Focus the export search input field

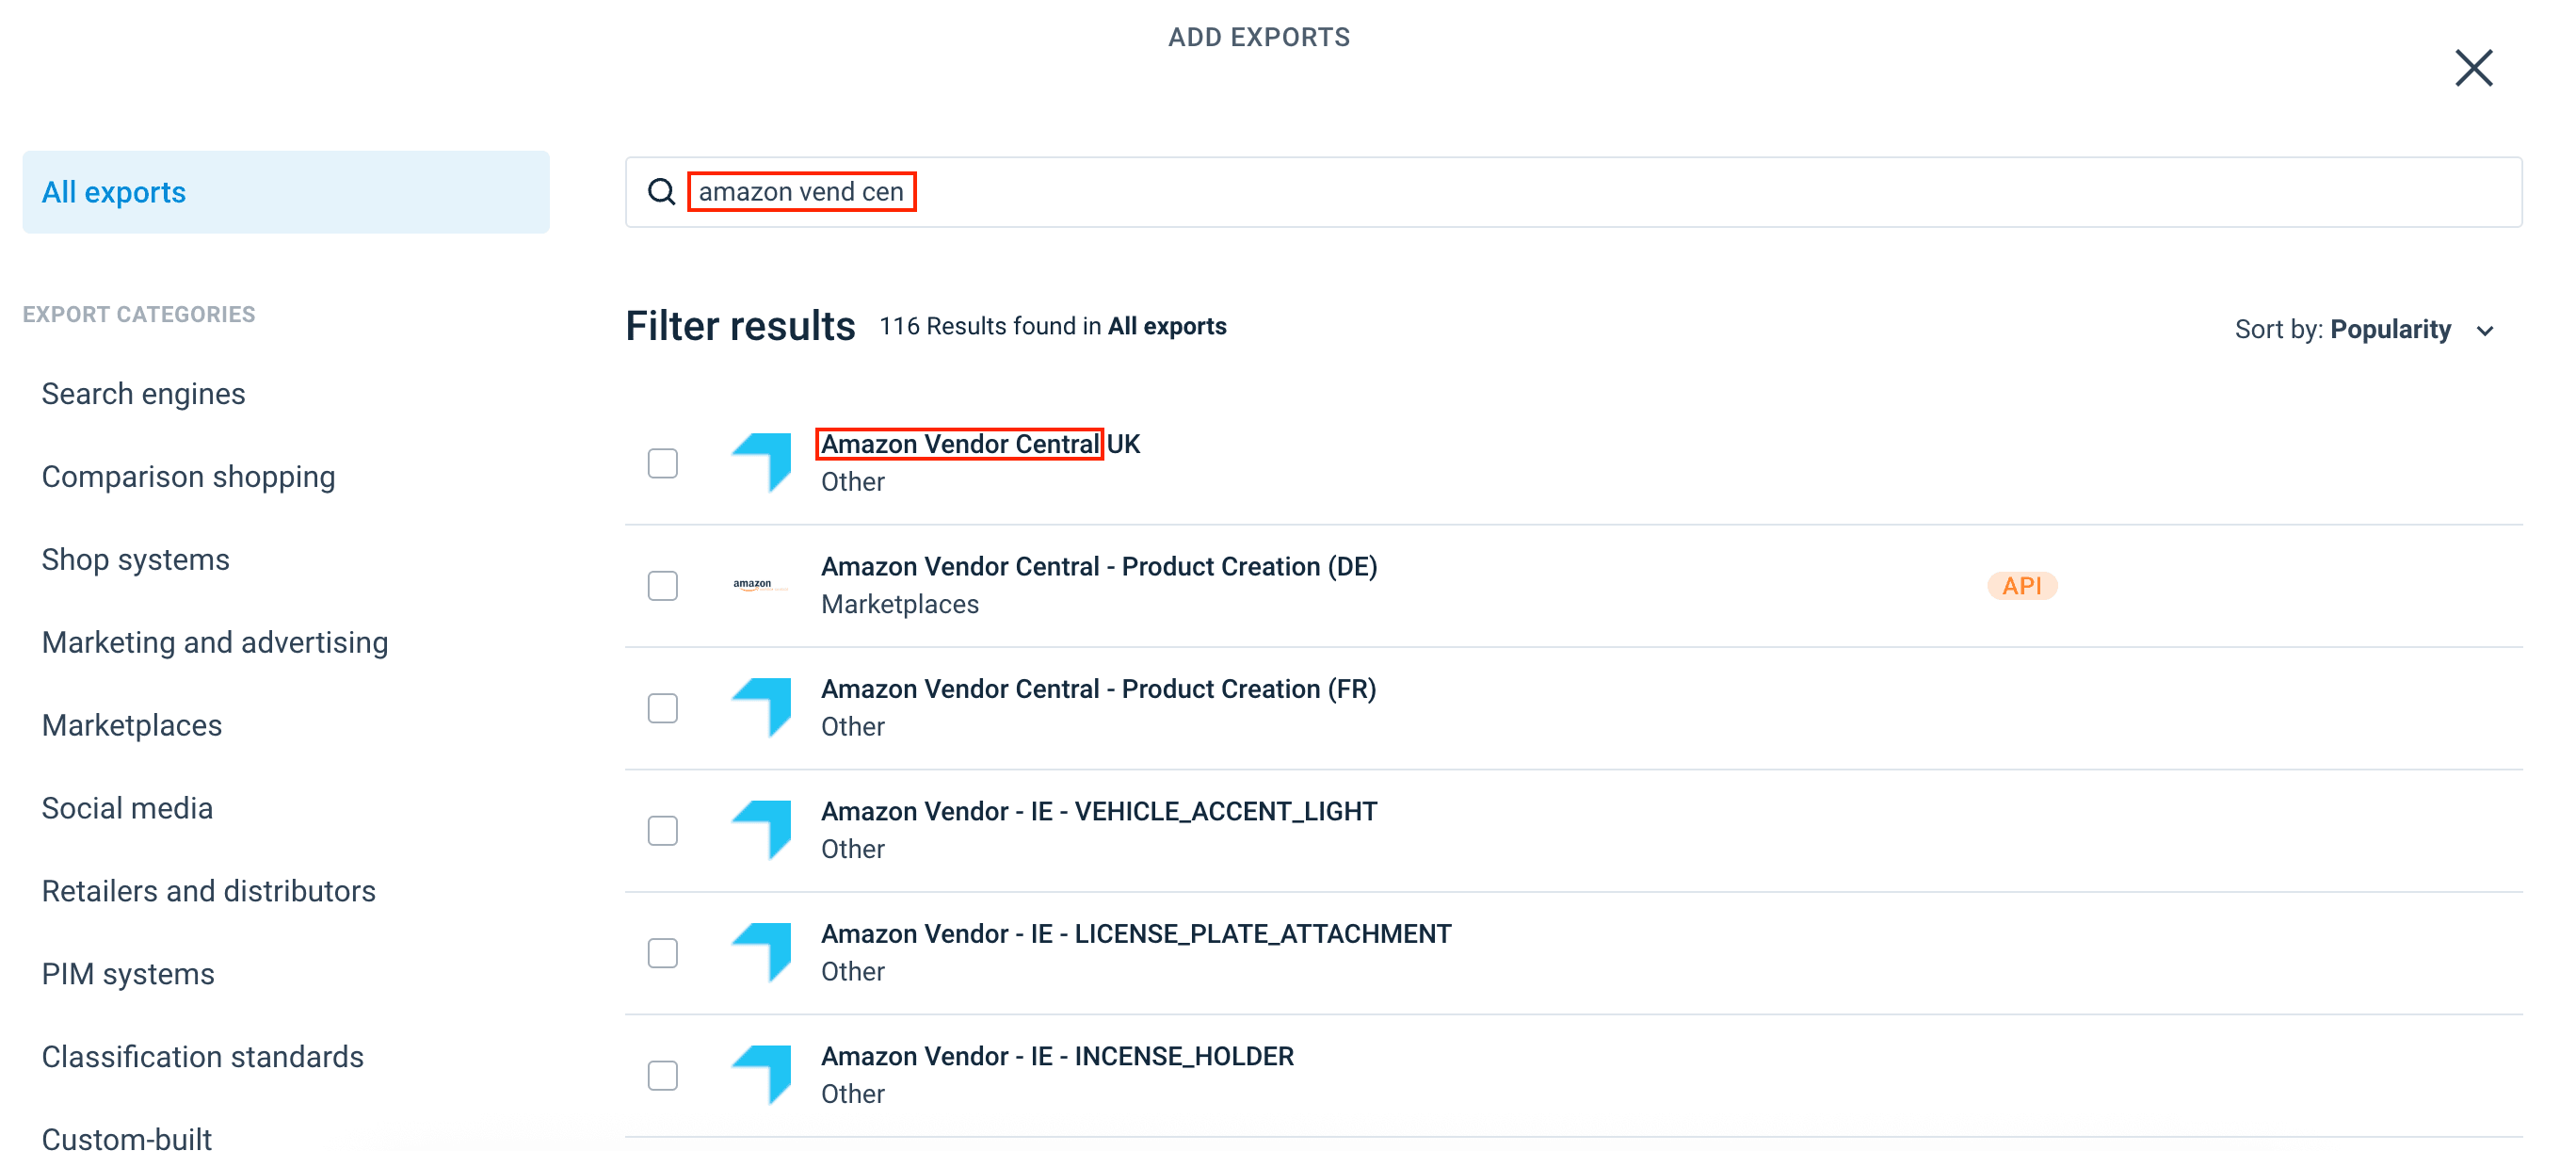point(1600,191)
